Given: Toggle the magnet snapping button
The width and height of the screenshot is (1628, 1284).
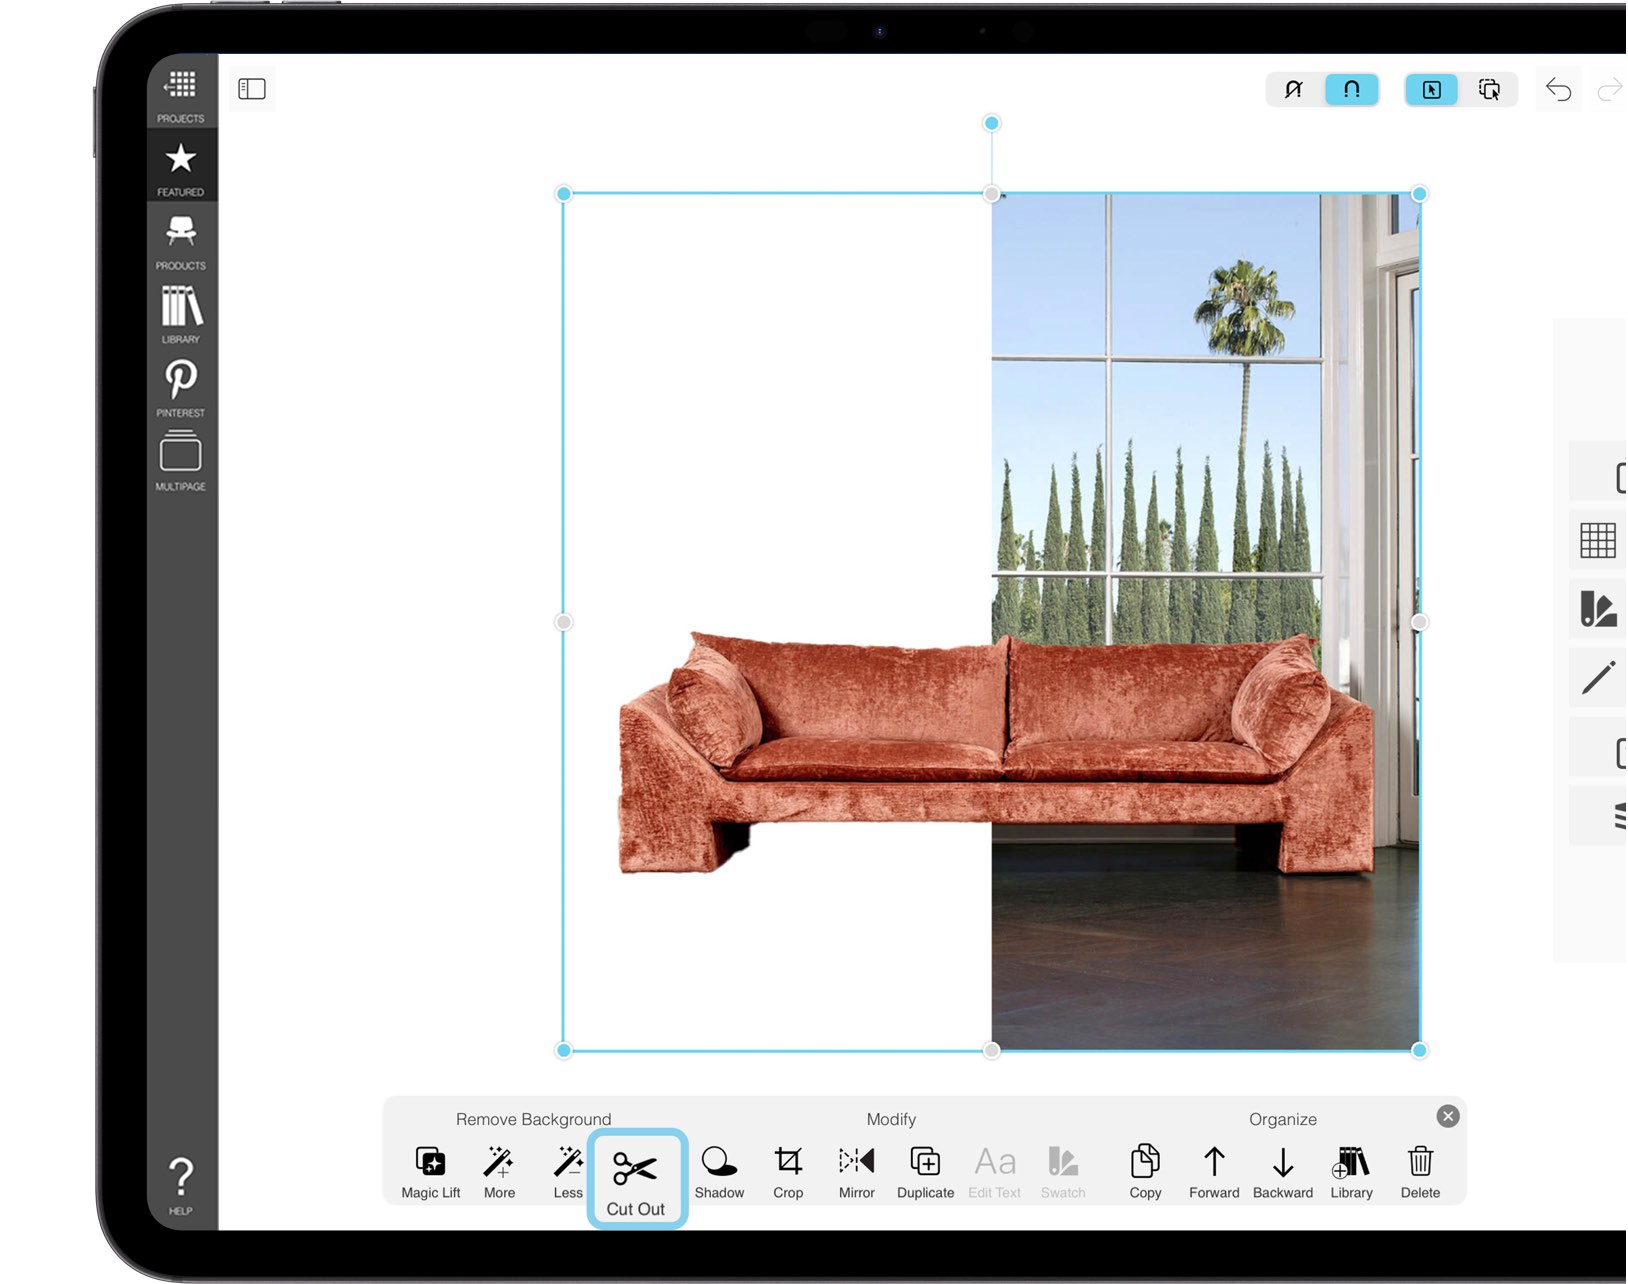Looking at the screenshot, I should (x=1351, y=89).
